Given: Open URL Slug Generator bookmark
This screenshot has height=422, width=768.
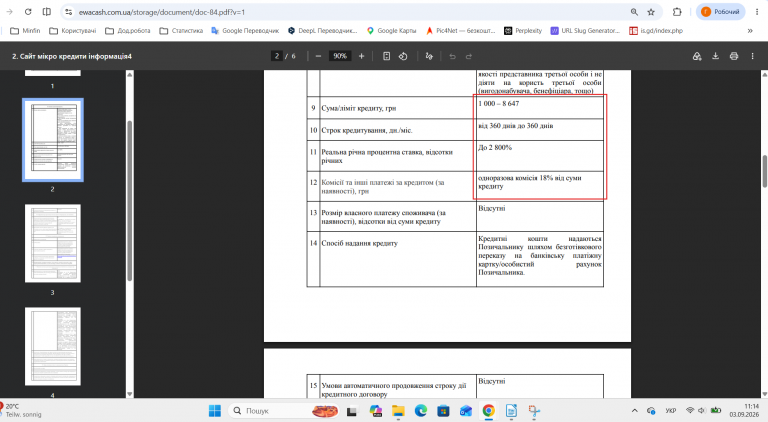Looking at the screenshot, I should pyautogui.click(x=585, y=30).
